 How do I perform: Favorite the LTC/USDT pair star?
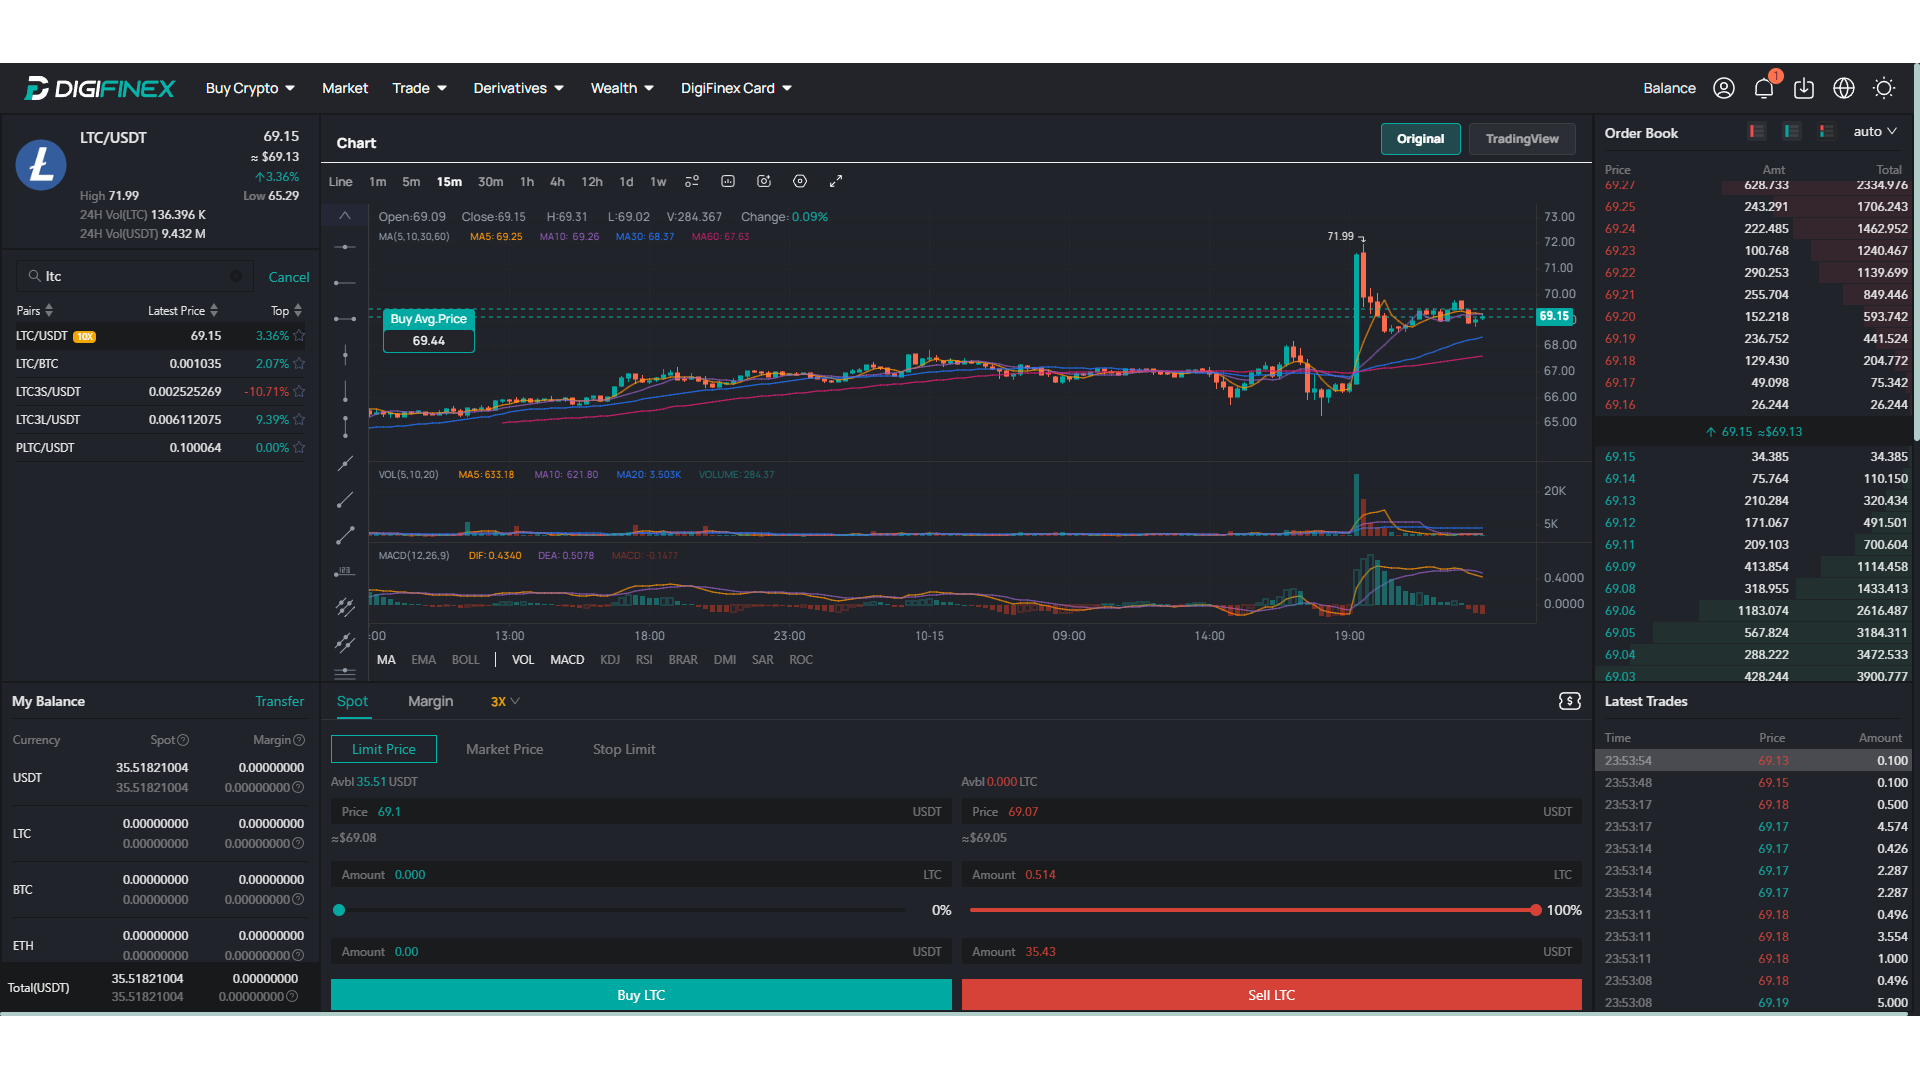pyautogui.click(x=299, y=336)
